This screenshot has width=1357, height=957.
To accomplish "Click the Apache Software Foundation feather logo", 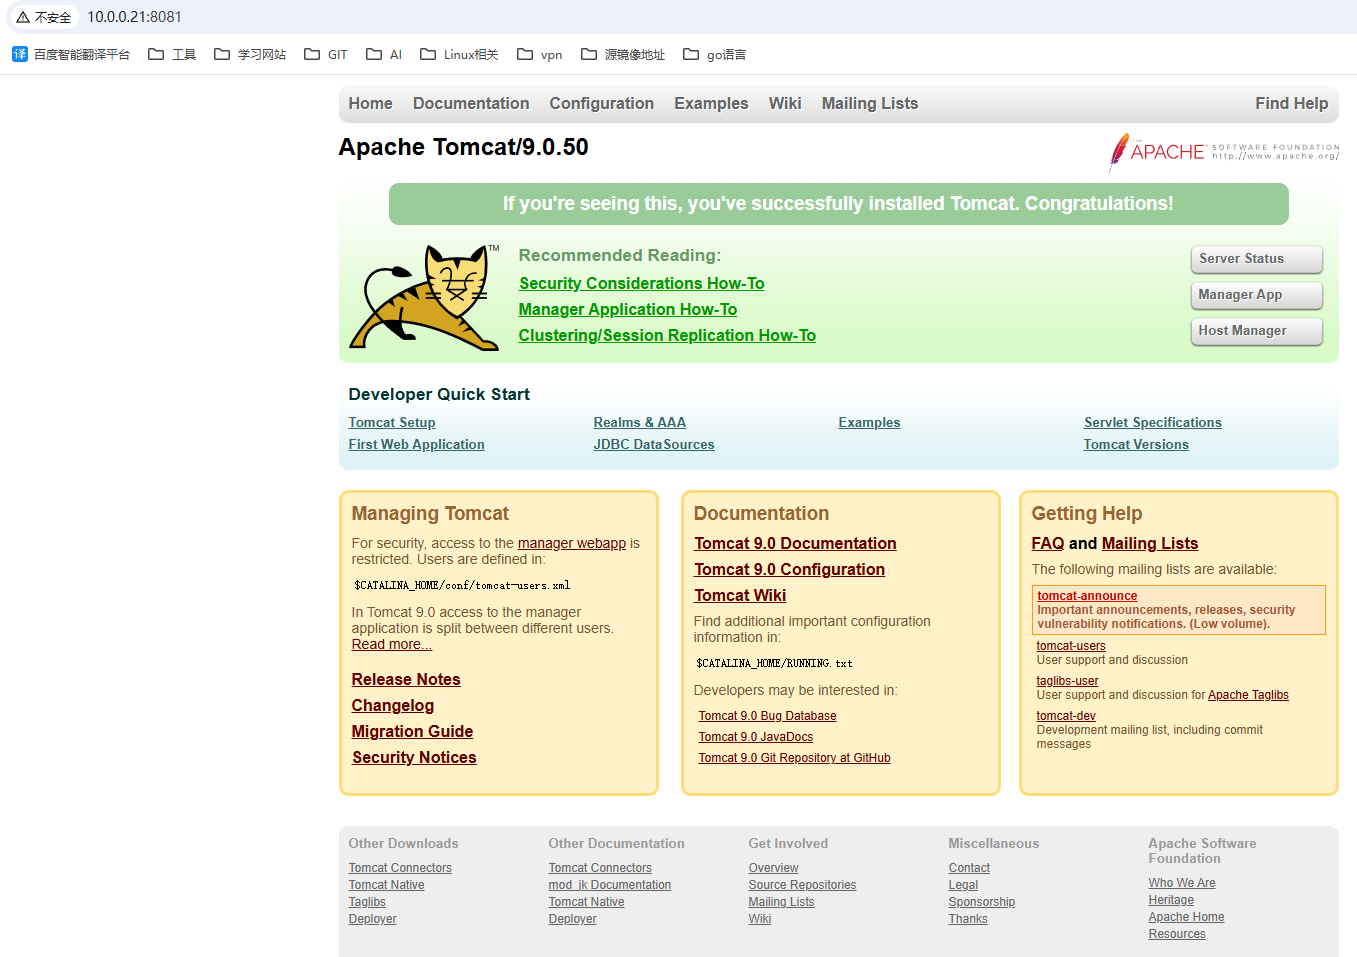I will coord(1223,152).
